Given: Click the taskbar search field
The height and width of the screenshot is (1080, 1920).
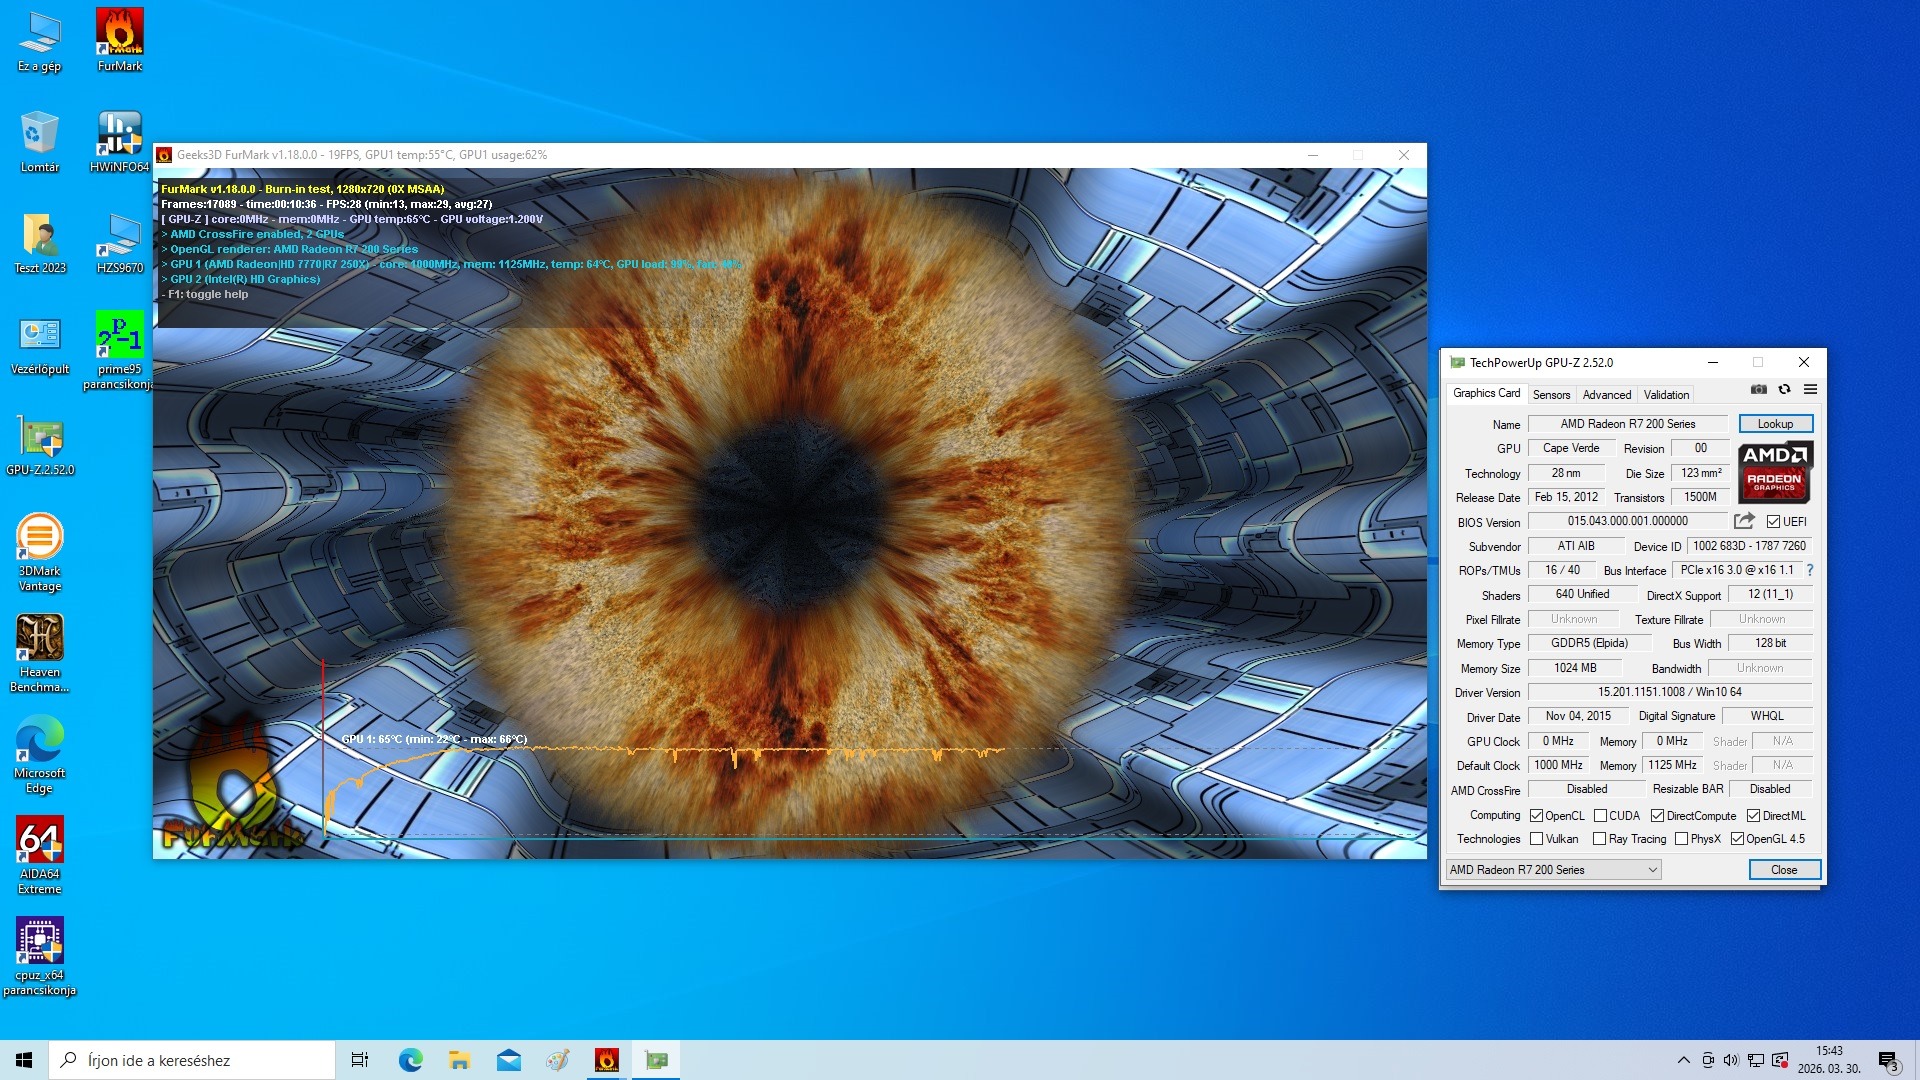Looking at the screenshot, I should 192,1060.
